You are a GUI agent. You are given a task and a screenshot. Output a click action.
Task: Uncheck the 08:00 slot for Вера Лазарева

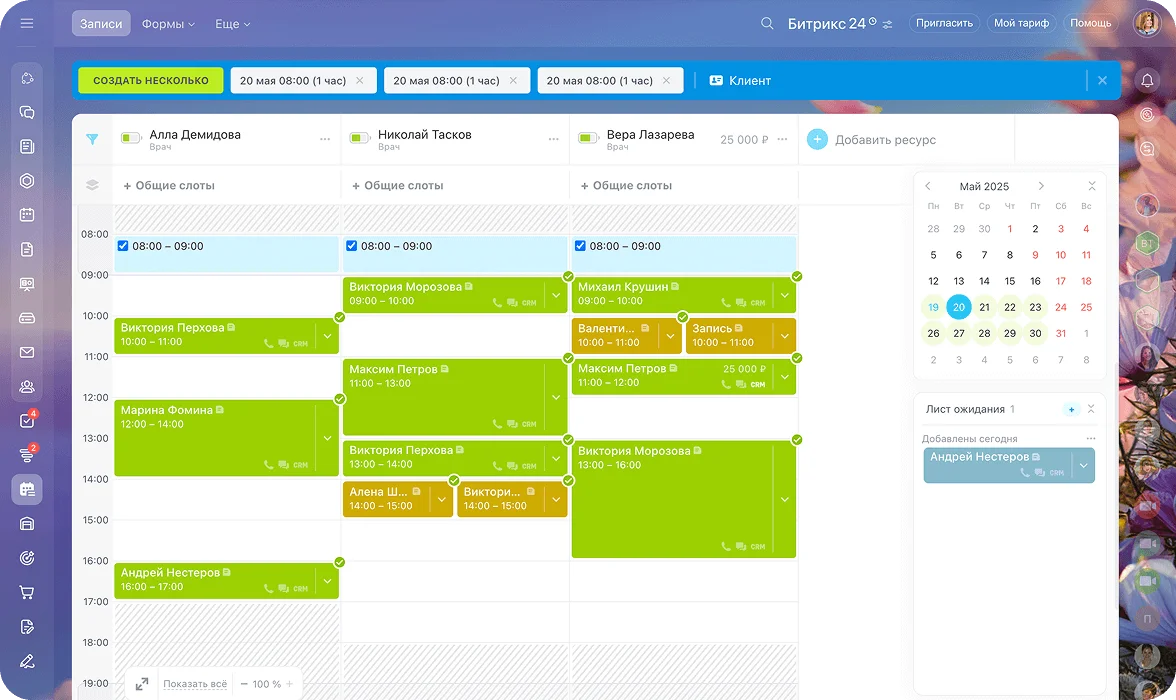coord(580,246)
